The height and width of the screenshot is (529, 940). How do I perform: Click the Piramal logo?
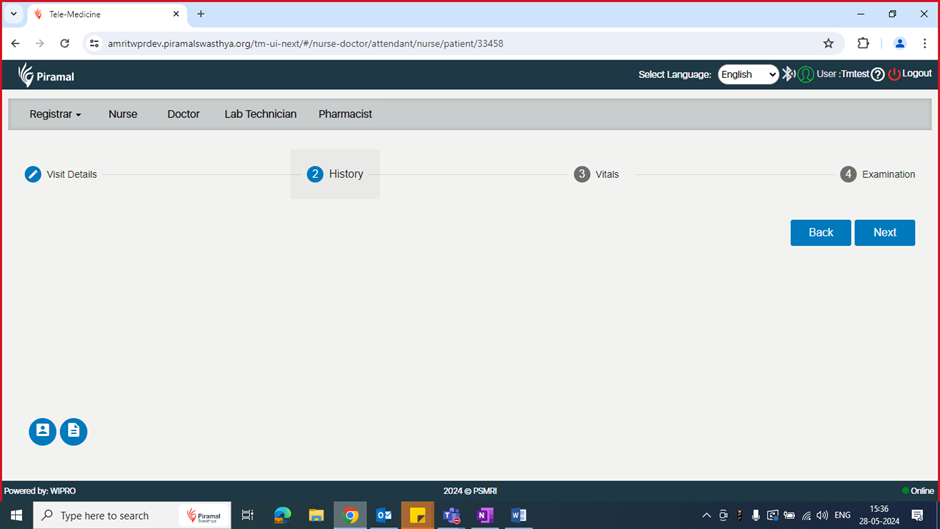[x=46, y=76]
